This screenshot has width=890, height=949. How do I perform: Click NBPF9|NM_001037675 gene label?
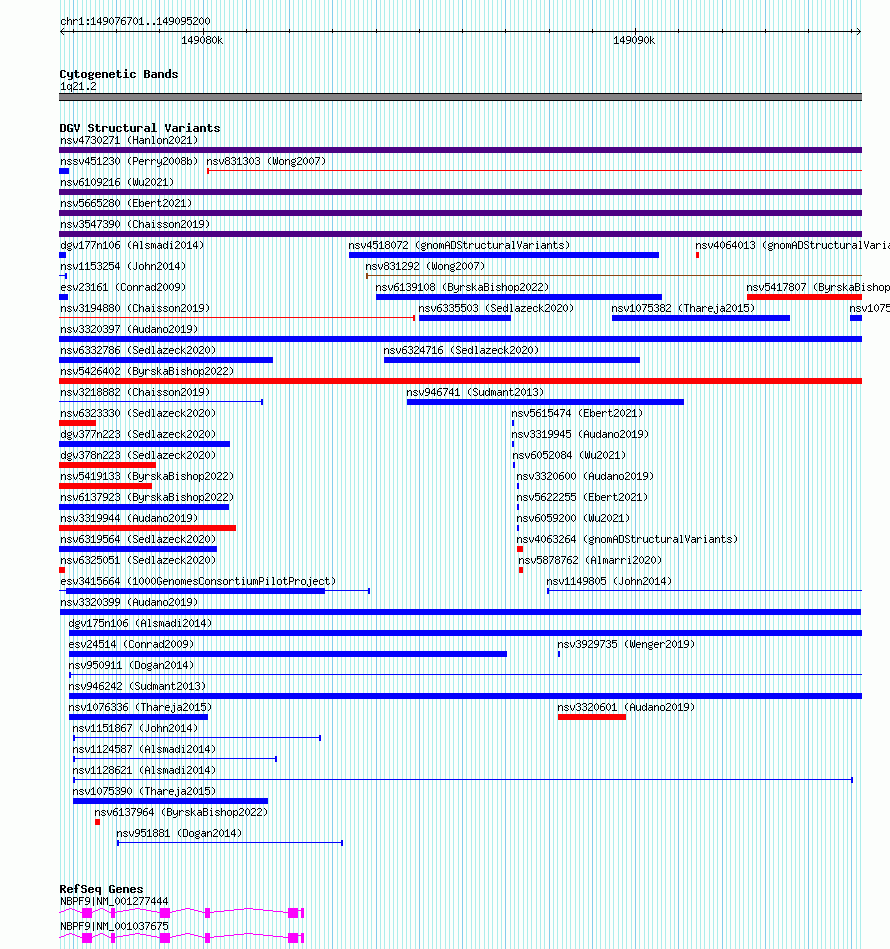click(x=114, y=927)
